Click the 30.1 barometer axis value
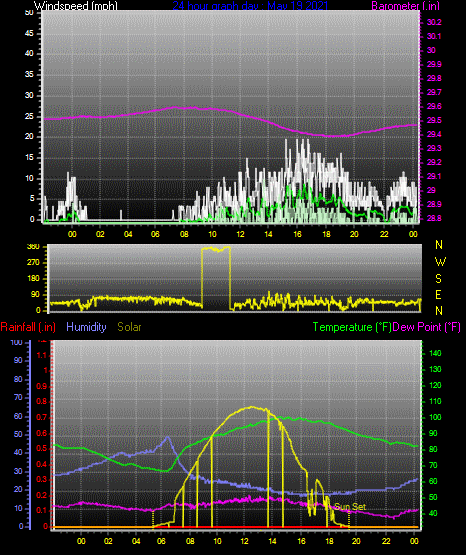The image size is (466, 555). pos(434,36)
